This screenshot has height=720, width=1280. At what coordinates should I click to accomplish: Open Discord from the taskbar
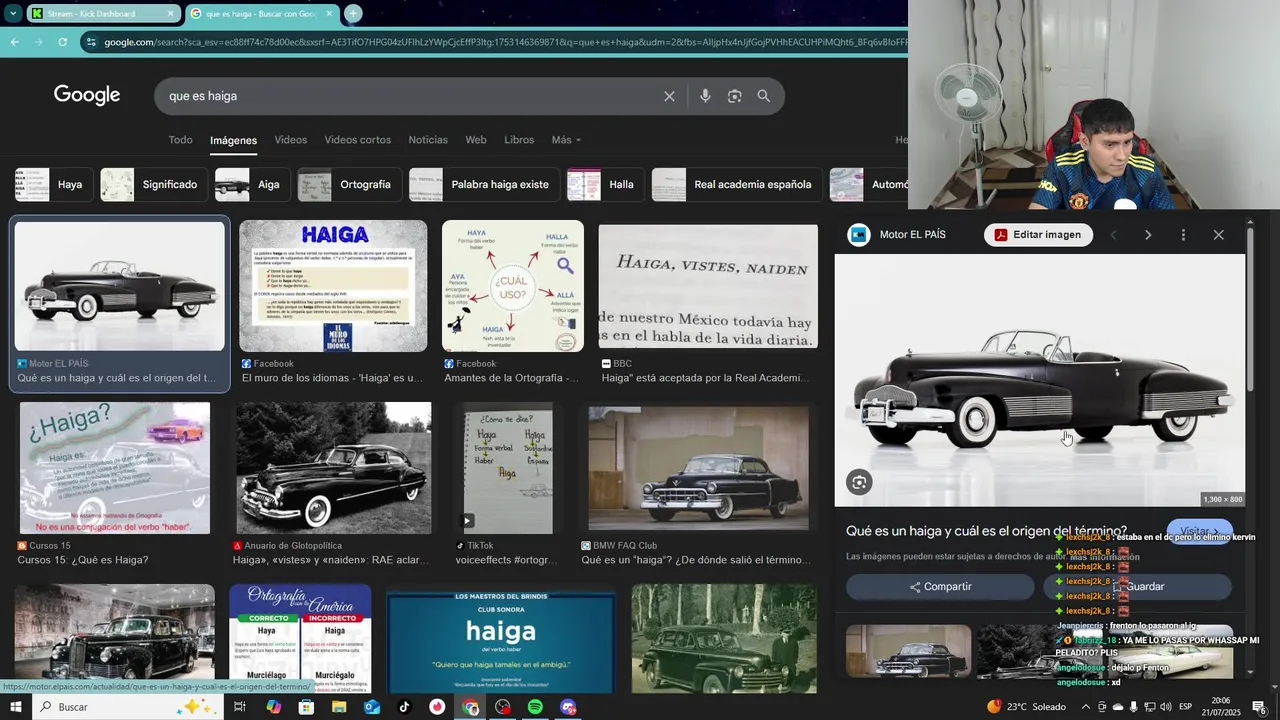pyautogui.click(x=568, y=707)
